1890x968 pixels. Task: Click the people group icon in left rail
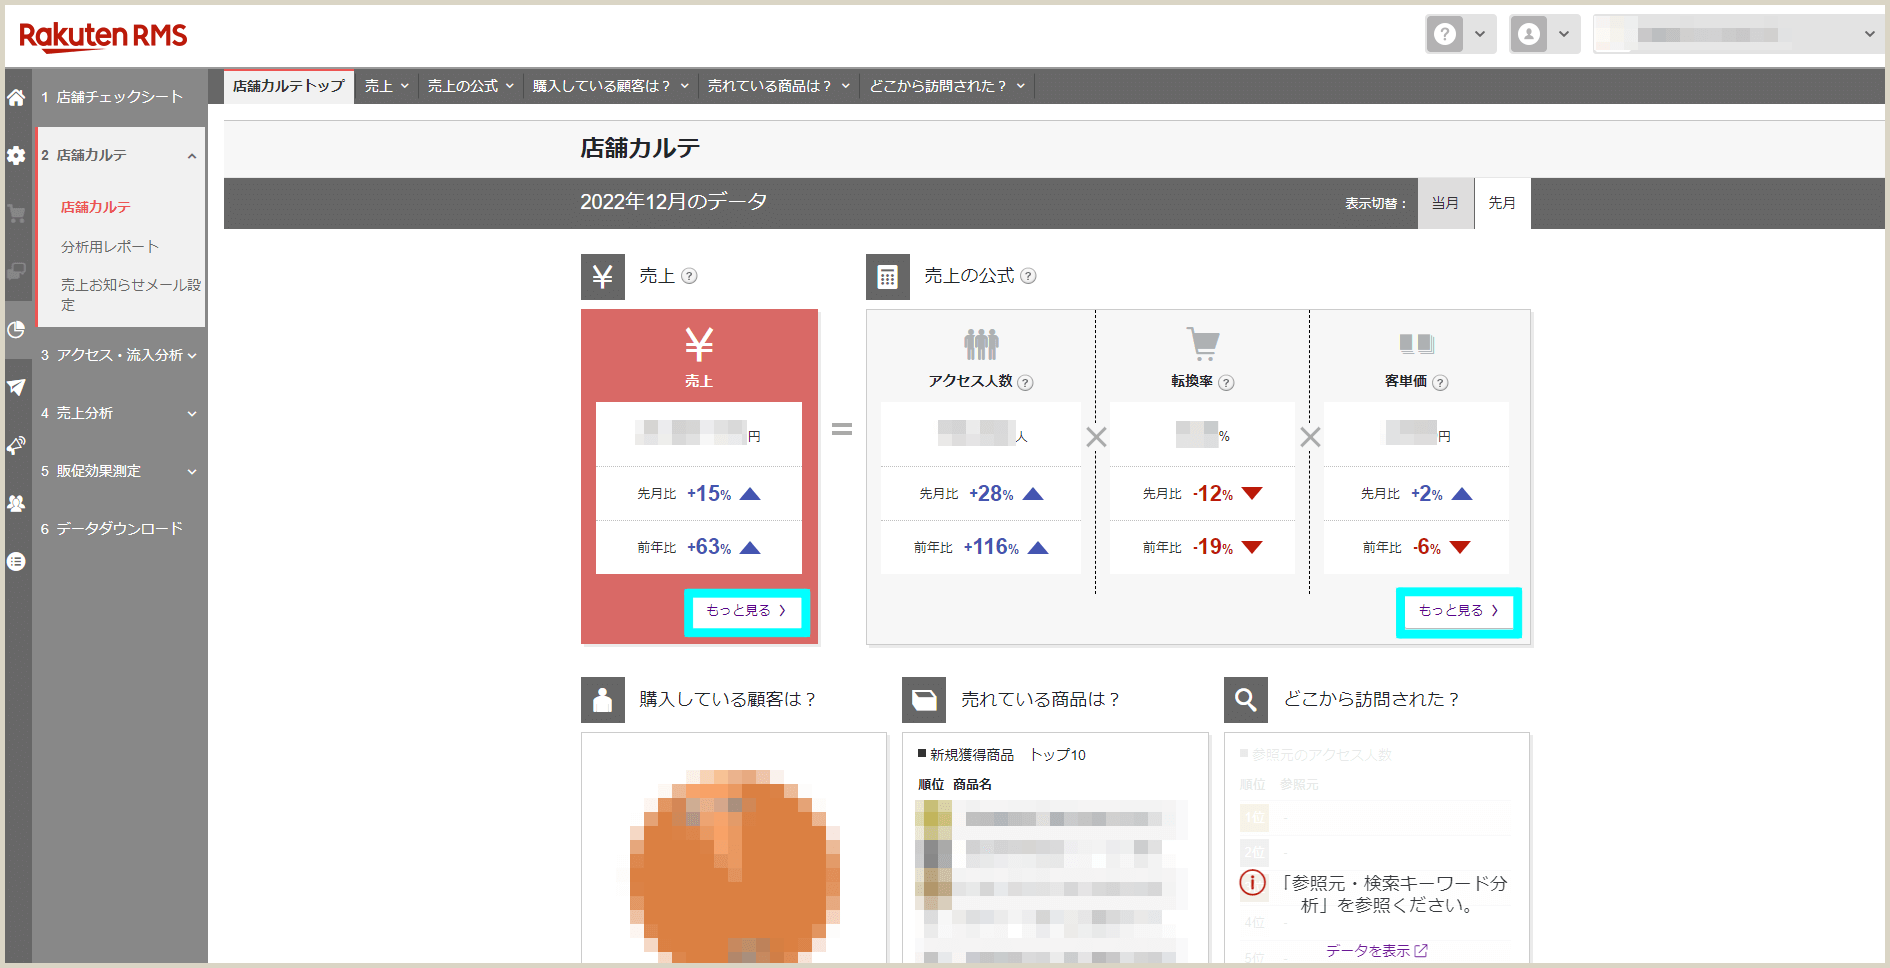tap(16, 504)
